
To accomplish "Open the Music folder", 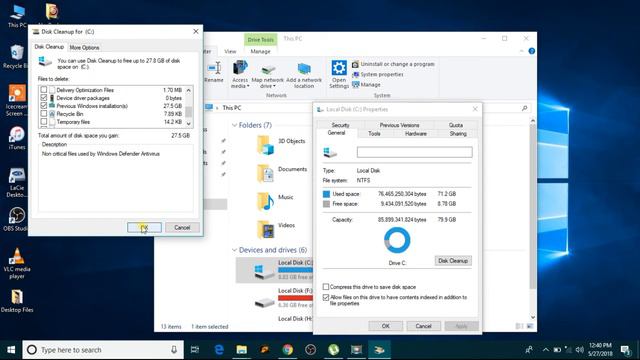I will (276, 201).
